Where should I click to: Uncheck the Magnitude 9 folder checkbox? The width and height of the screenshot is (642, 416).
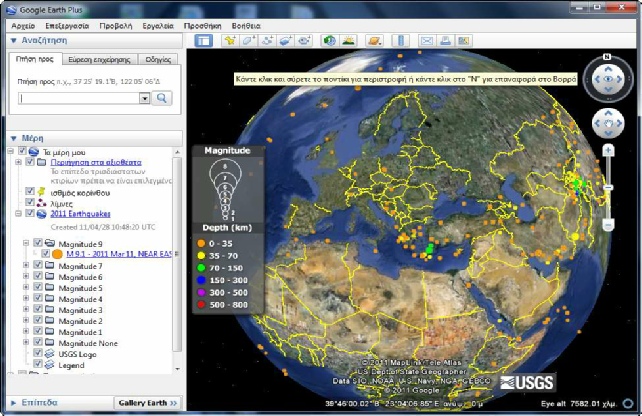38,243
